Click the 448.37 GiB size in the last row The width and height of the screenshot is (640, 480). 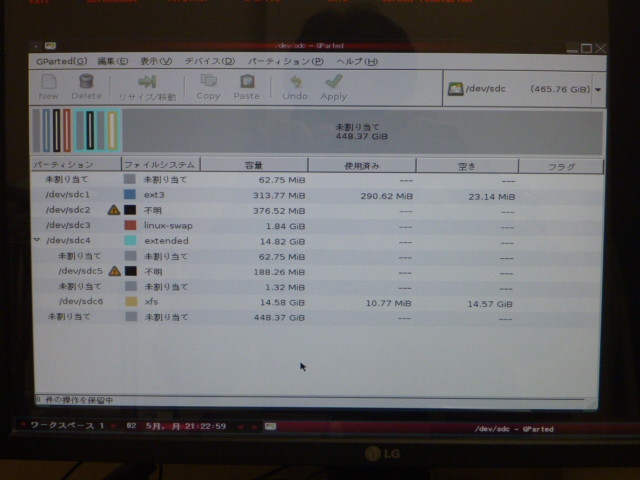point(279,318)
